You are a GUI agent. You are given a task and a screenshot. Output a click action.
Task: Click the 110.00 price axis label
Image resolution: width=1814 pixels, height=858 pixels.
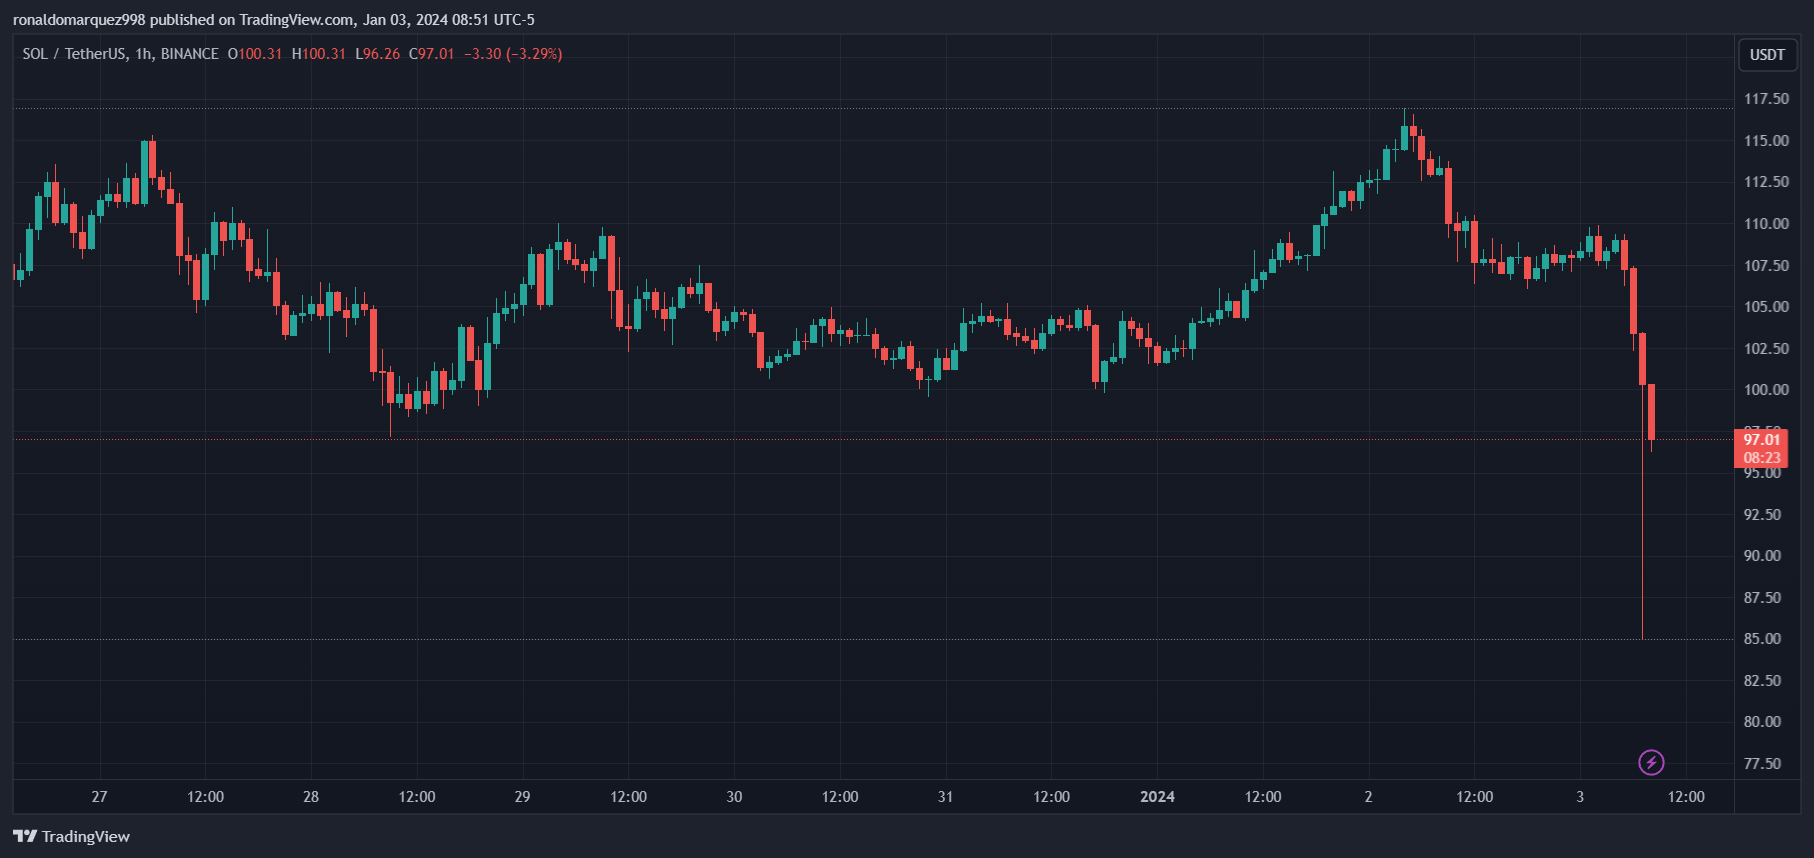(x=1766, y=224)
